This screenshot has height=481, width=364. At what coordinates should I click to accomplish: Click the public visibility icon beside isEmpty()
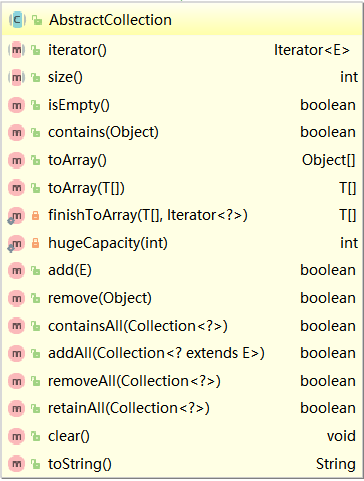[x=36, y=105]
